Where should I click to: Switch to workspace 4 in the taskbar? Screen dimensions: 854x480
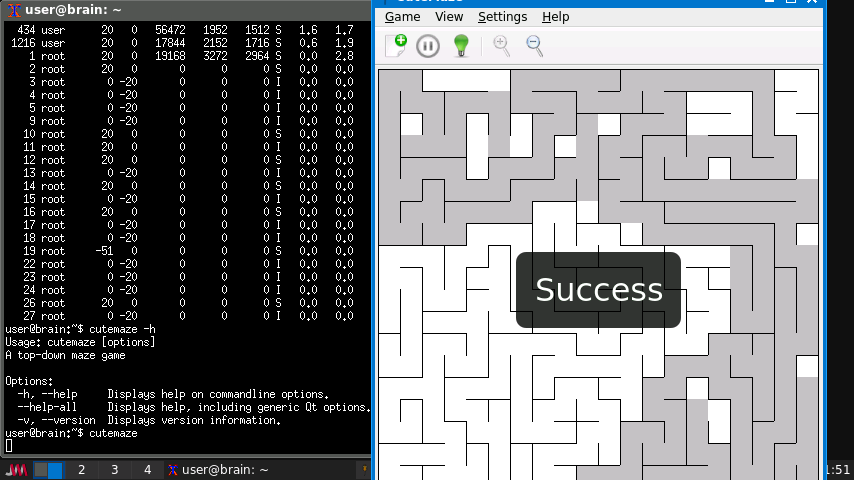click(147, 470)
